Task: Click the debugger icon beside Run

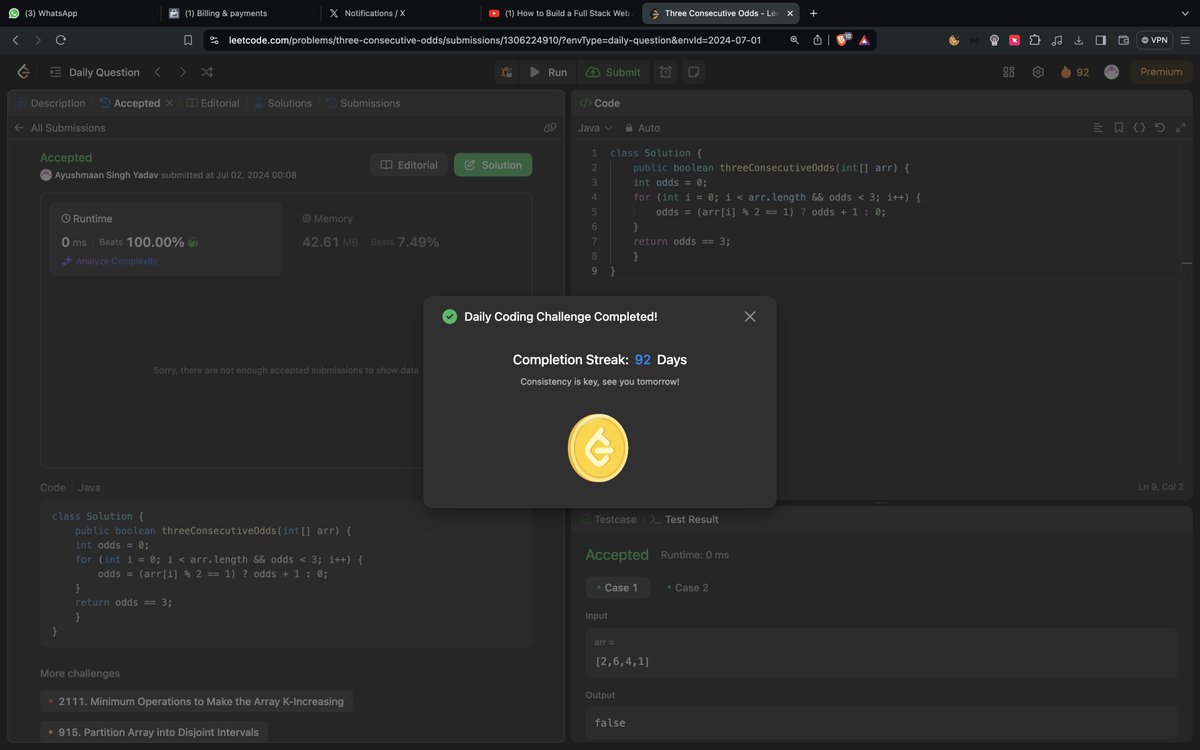Action: pos(506,72)
